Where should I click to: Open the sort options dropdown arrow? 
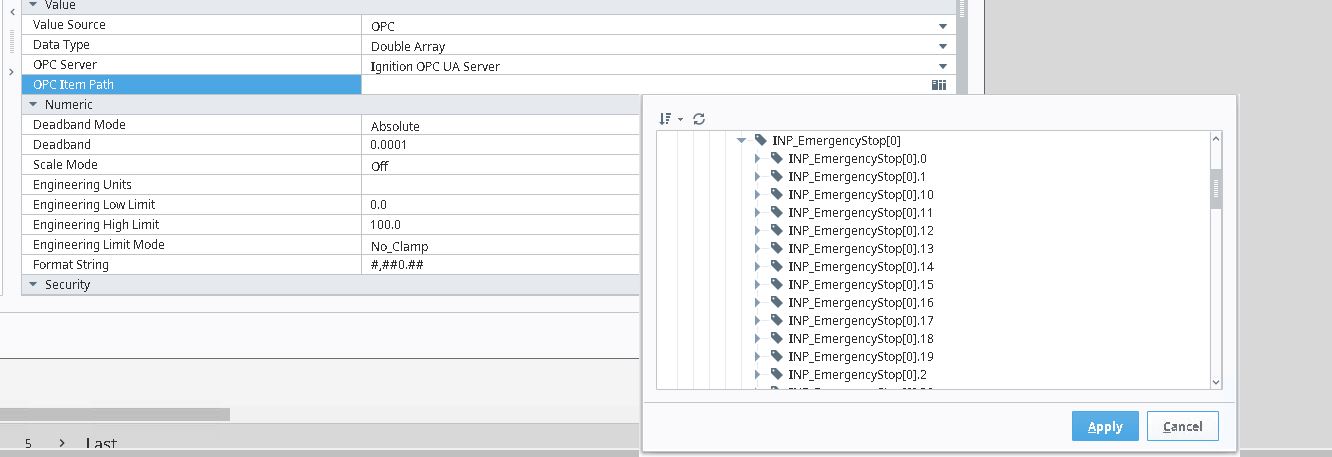coord(680,119)
